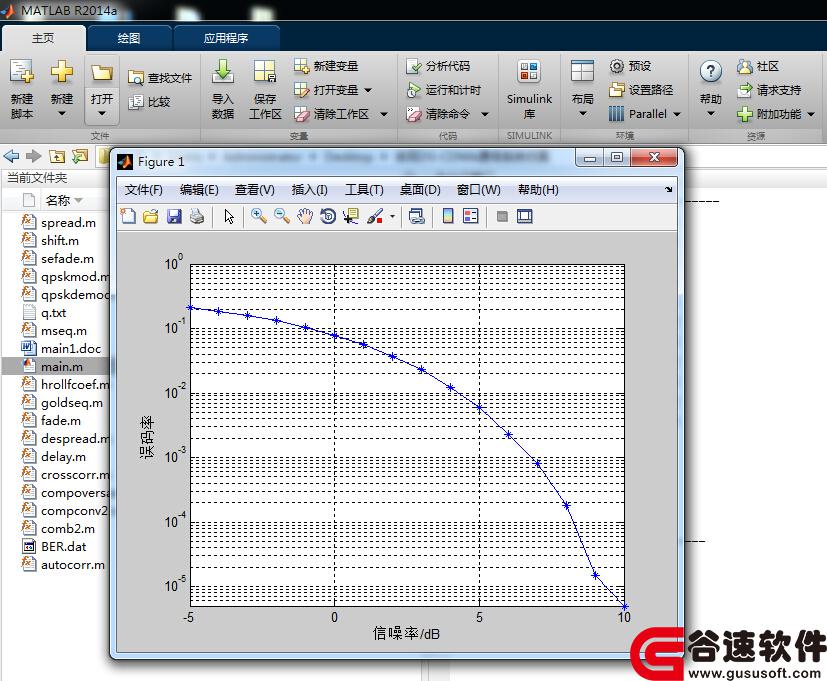Image resolution: width=827 pixels, height=681 pixels.
Task: Toggle Insert Colorbar in Figure toolbar
Action: (448, 216)
